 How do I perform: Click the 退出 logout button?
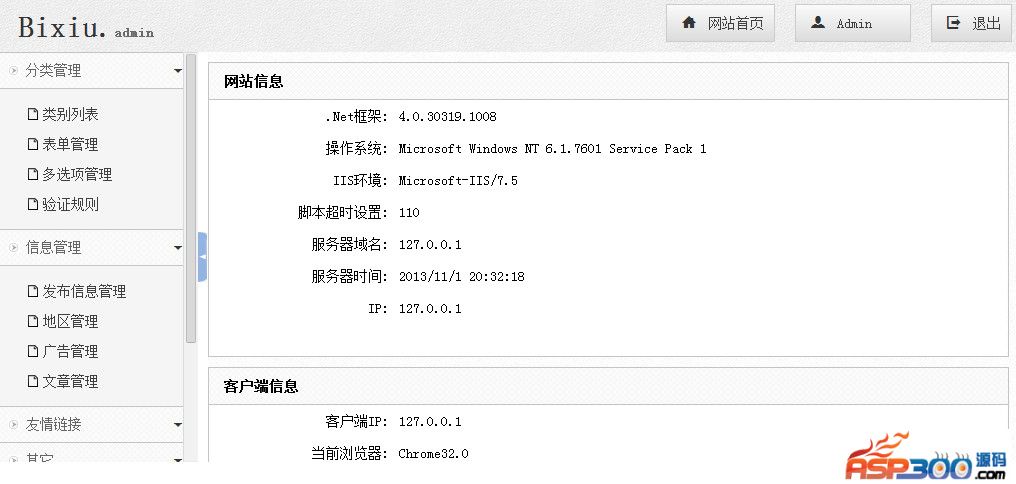(972, 23)
